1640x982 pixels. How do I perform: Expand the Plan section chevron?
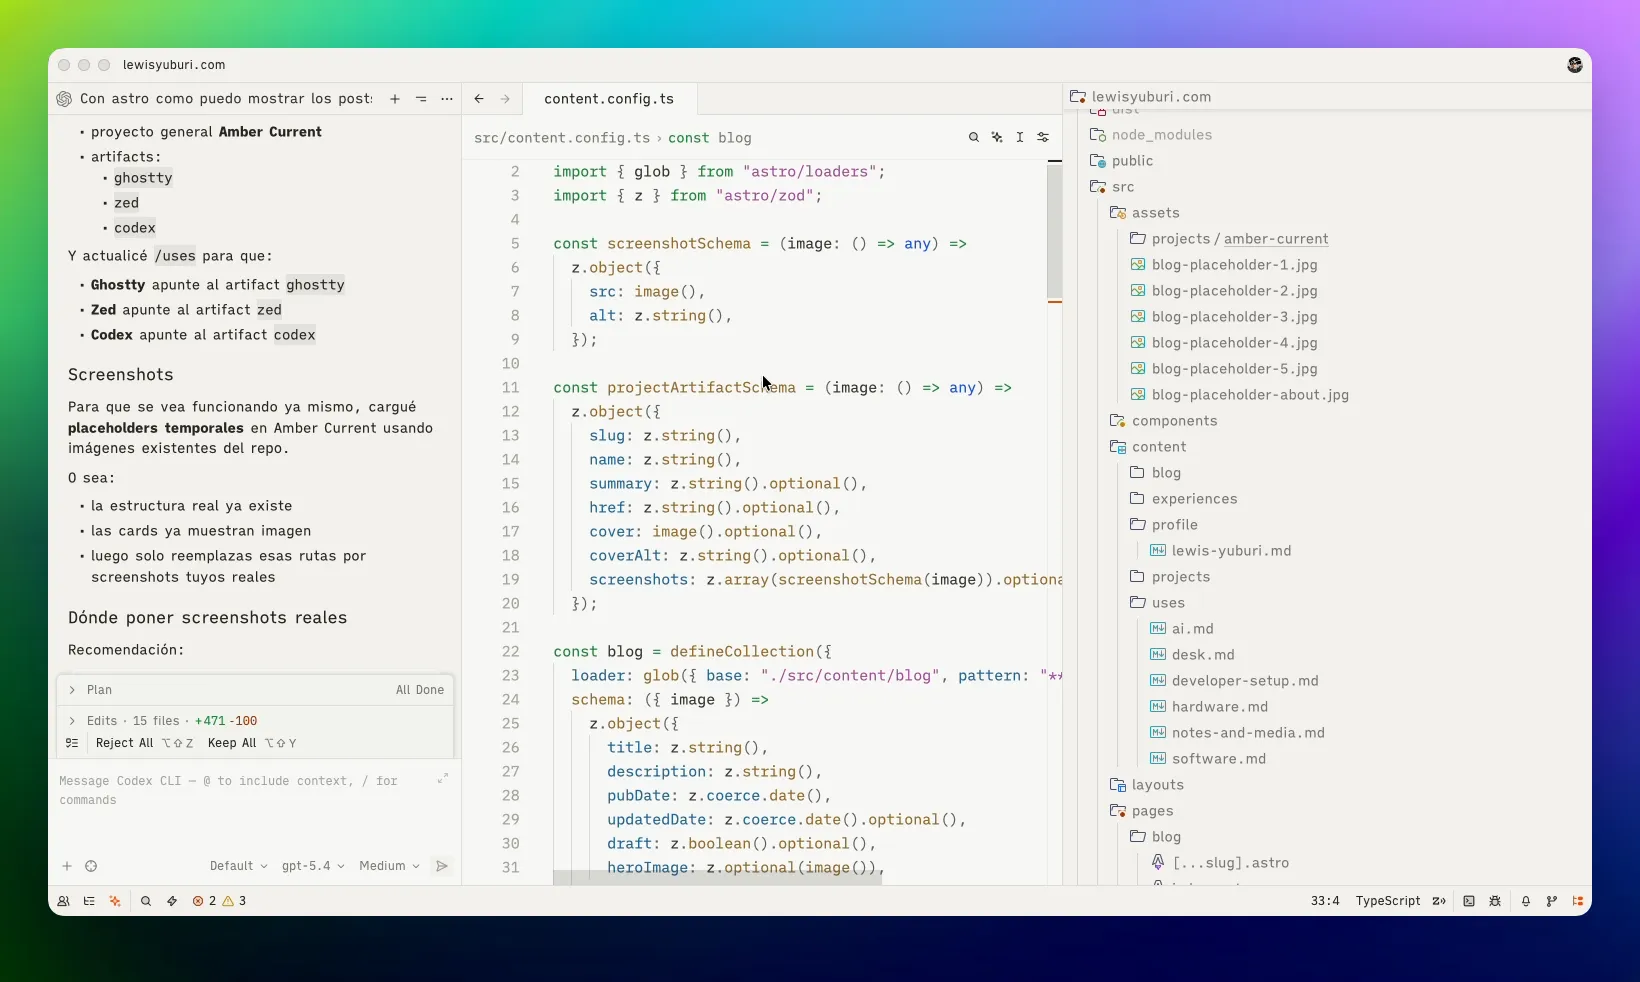pyautogui.click(x=72, y=690)
